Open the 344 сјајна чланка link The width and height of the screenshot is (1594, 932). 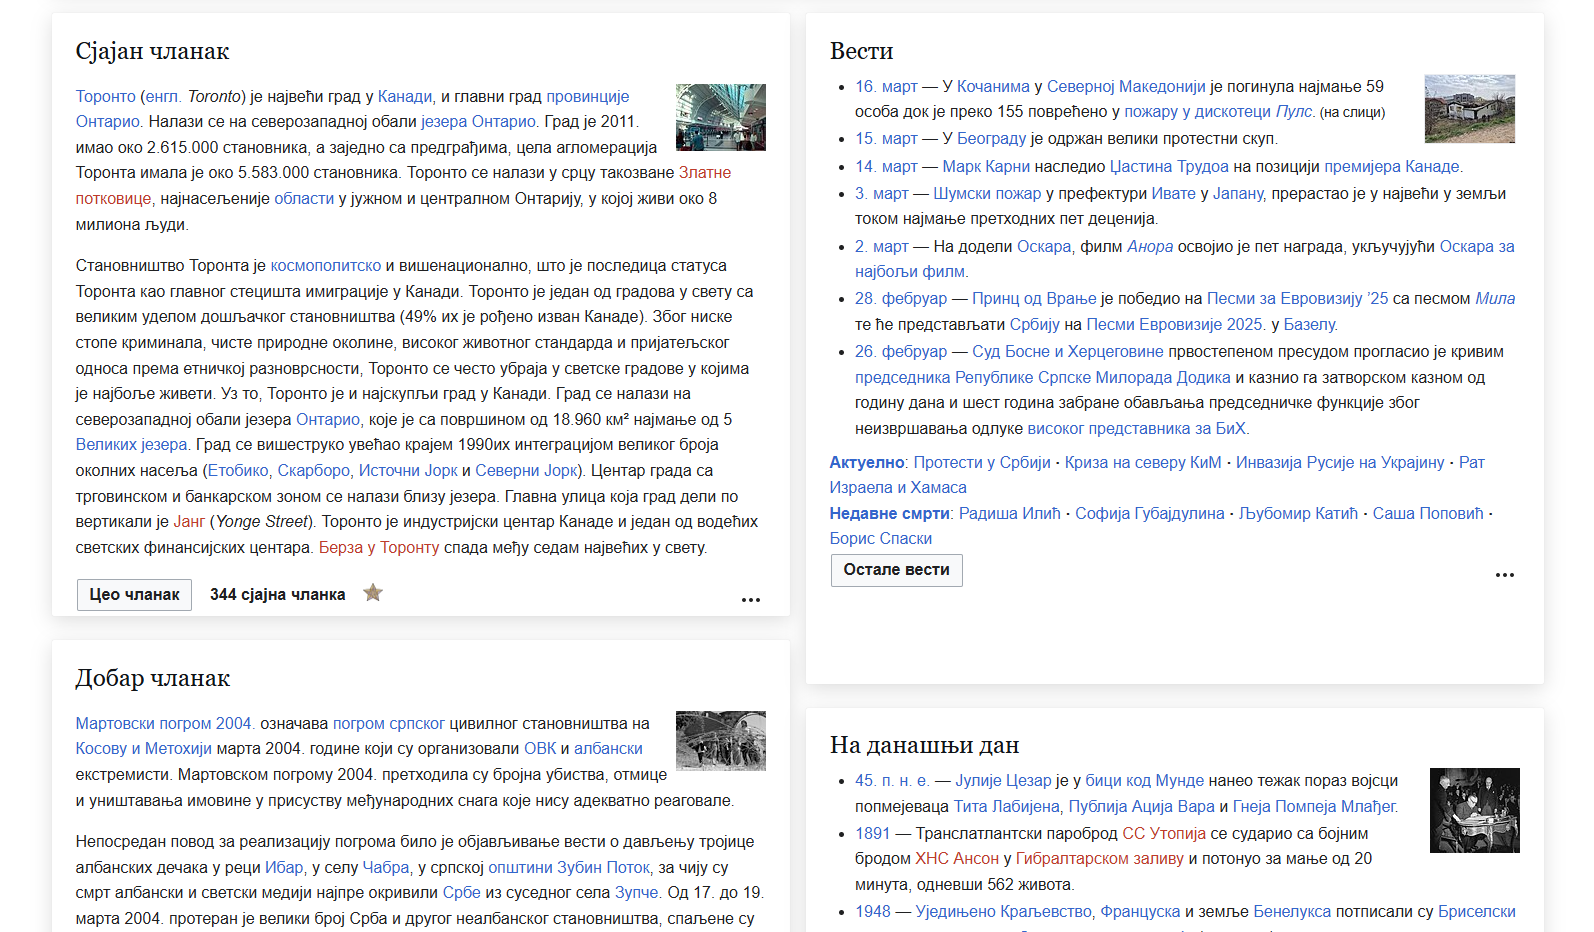coord(277,594)
